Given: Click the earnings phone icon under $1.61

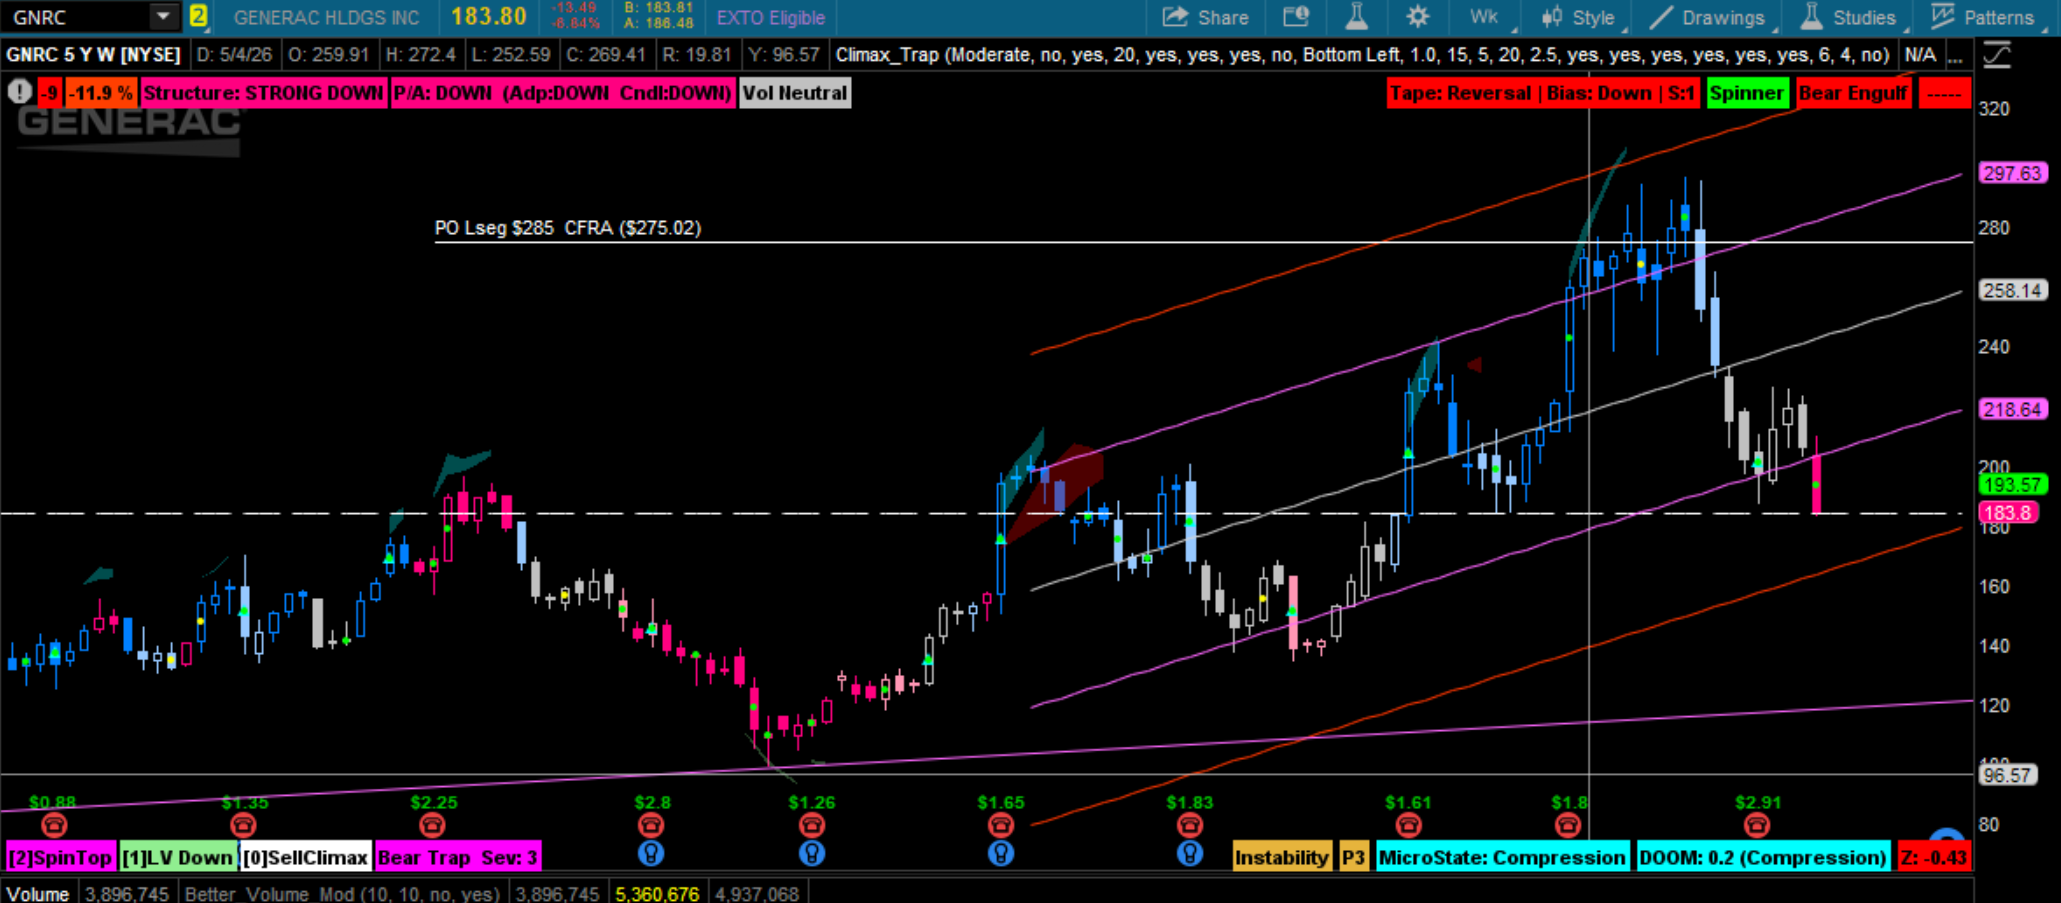Looking at the screenshot, I should 1408,825.
